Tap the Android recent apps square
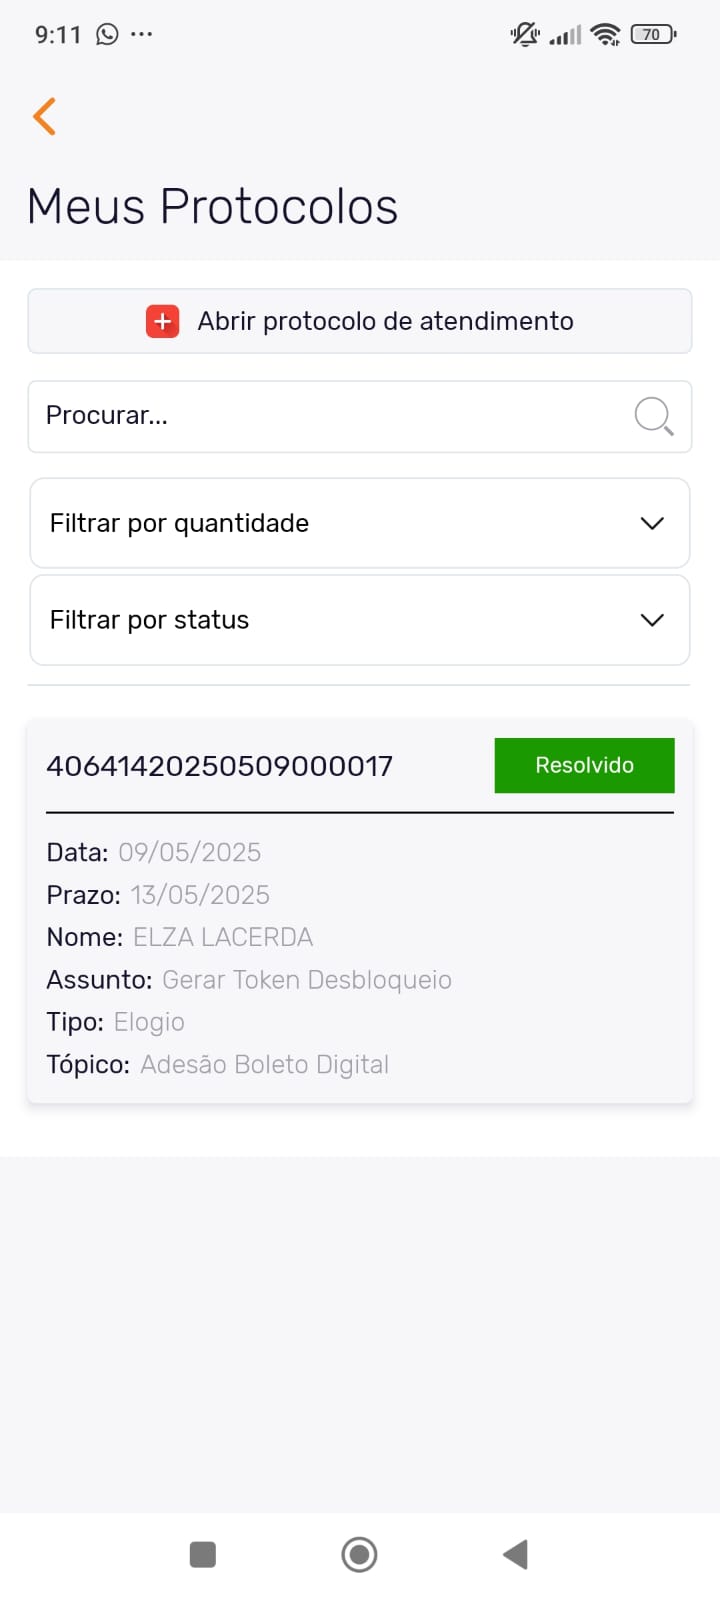Image resolution: width=720 pixels, height=1600 pixels. click(x=203, y=1554)
